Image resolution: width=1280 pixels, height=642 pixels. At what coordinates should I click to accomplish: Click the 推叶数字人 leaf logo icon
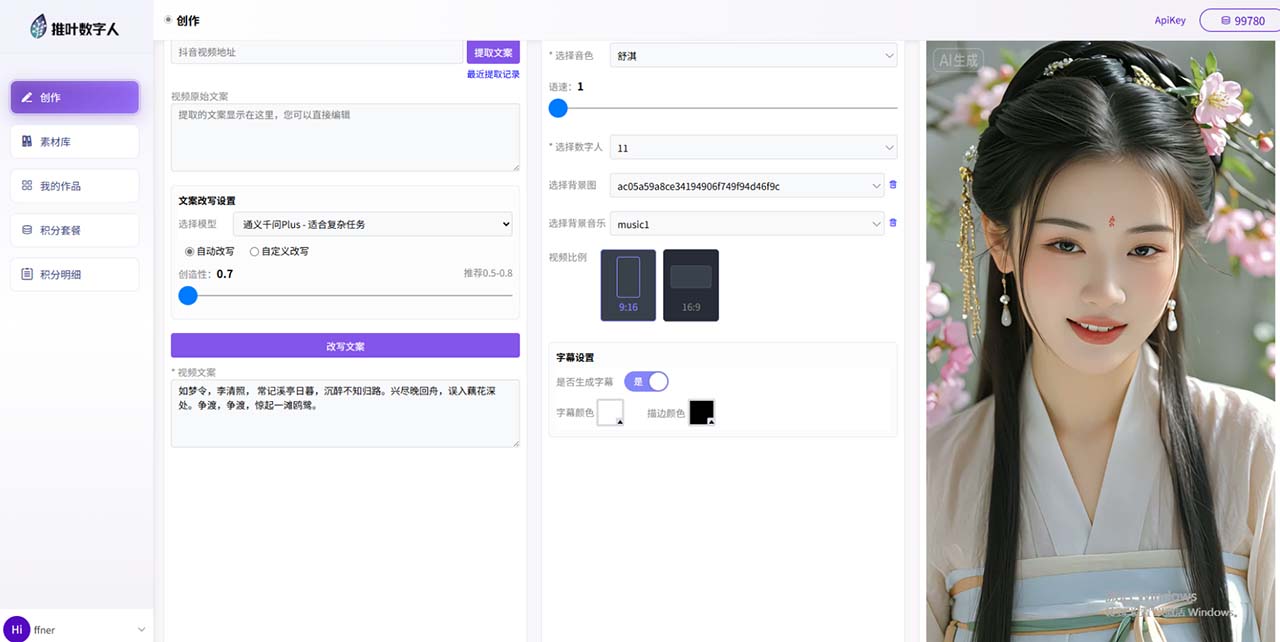pos(39,26)
